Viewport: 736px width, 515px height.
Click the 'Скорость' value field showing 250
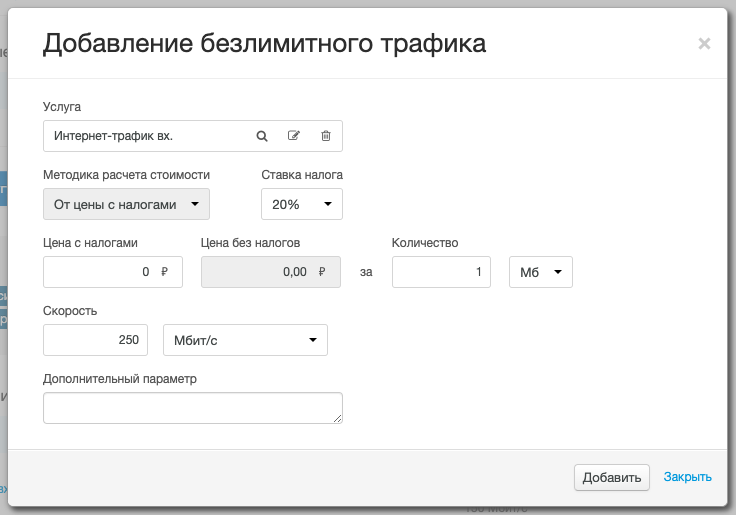95,340
